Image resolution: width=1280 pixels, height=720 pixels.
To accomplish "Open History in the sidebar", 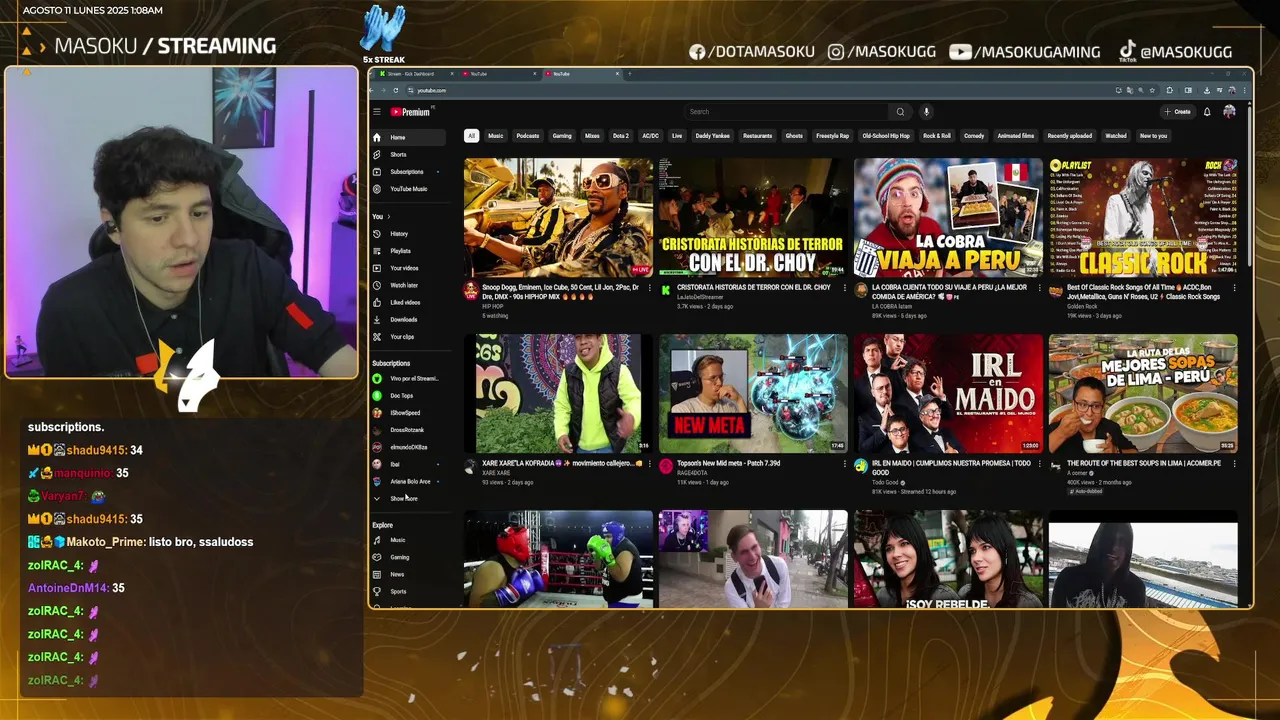I will (x=408, y=234).
